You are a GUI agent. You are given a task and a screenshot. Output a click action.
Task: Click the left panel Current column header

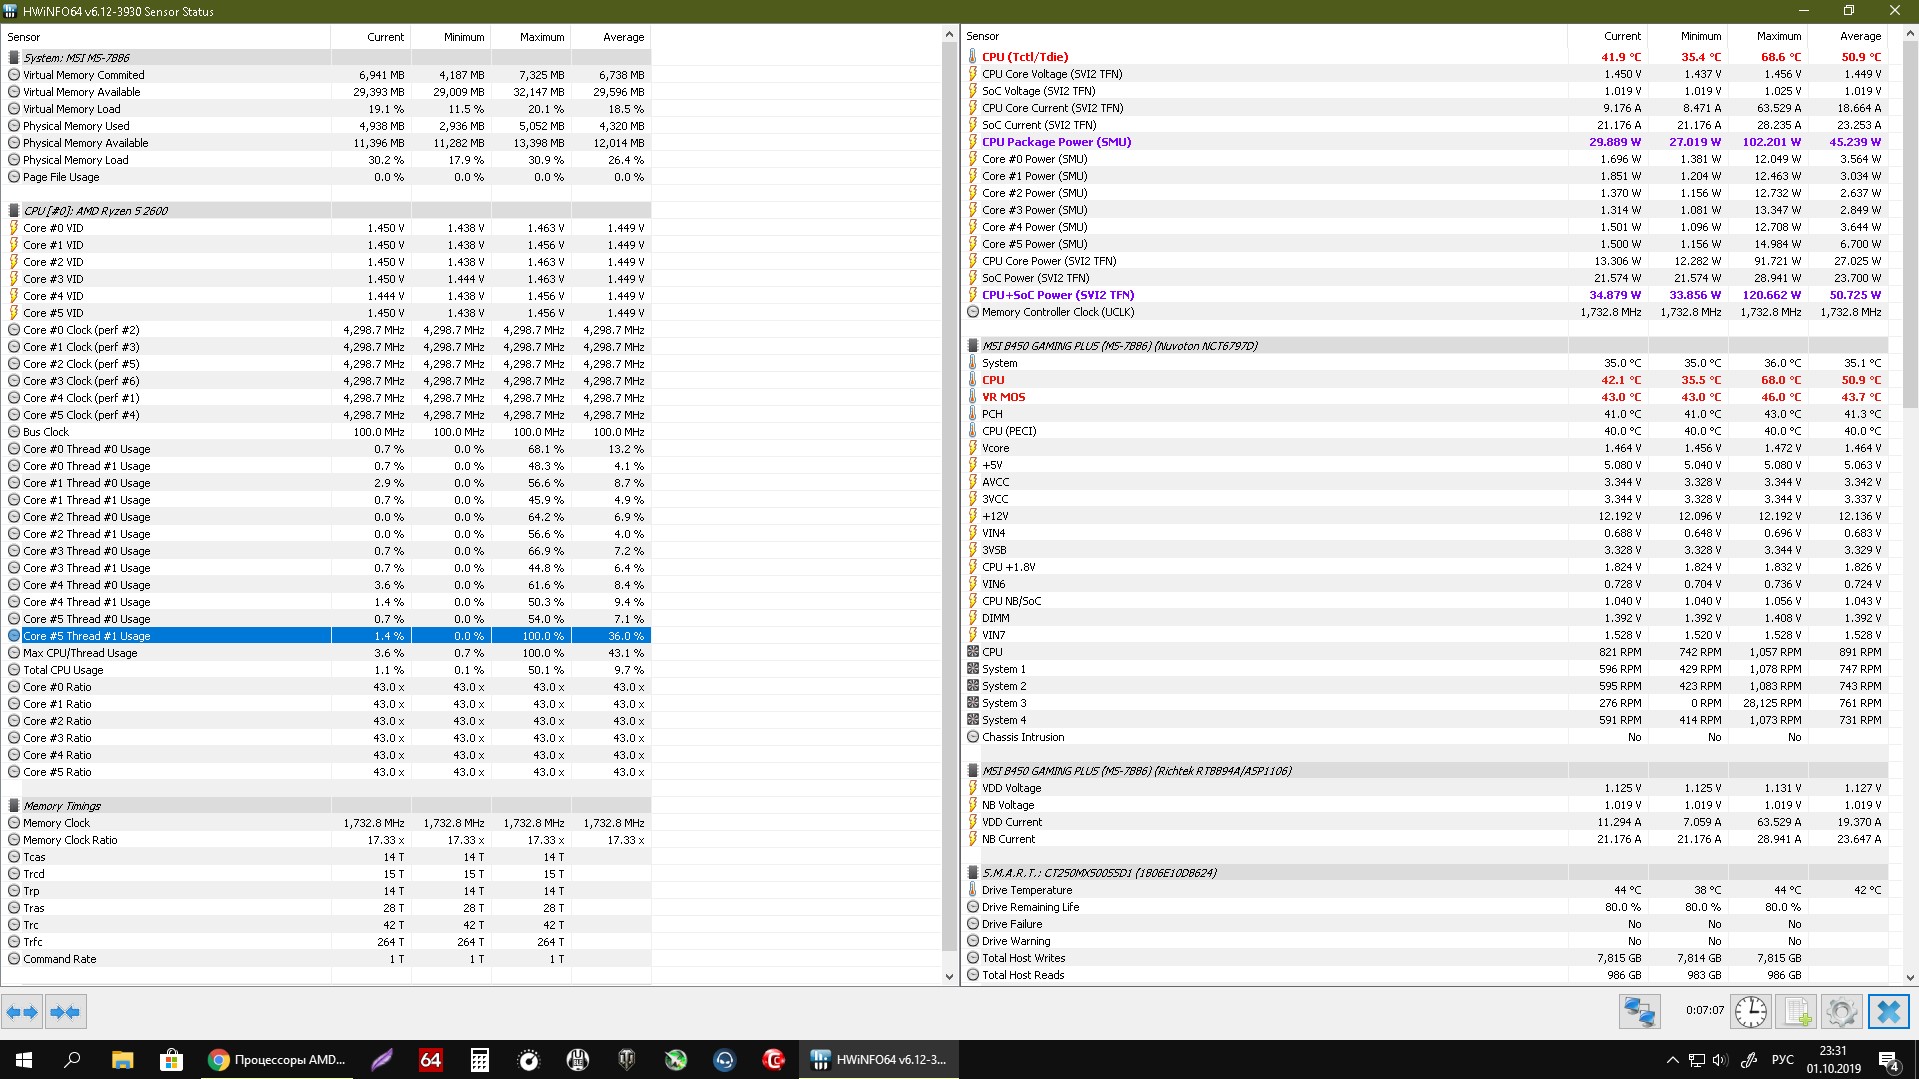pyautogui.click(x=371, y=37)
